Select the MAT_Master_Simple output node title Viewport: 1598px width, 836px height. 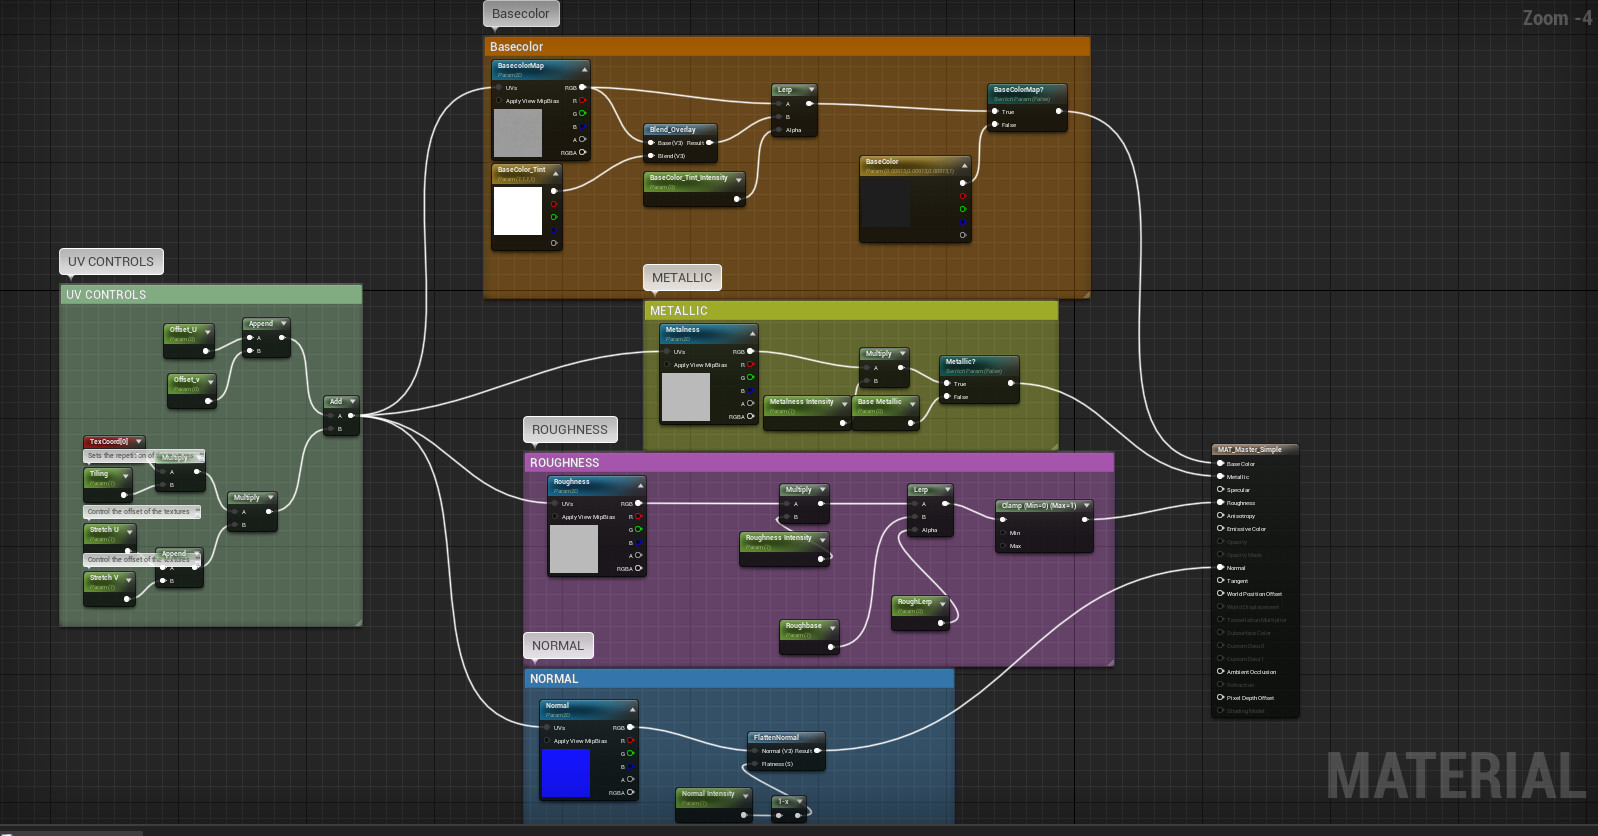[x=1250, y=450]
